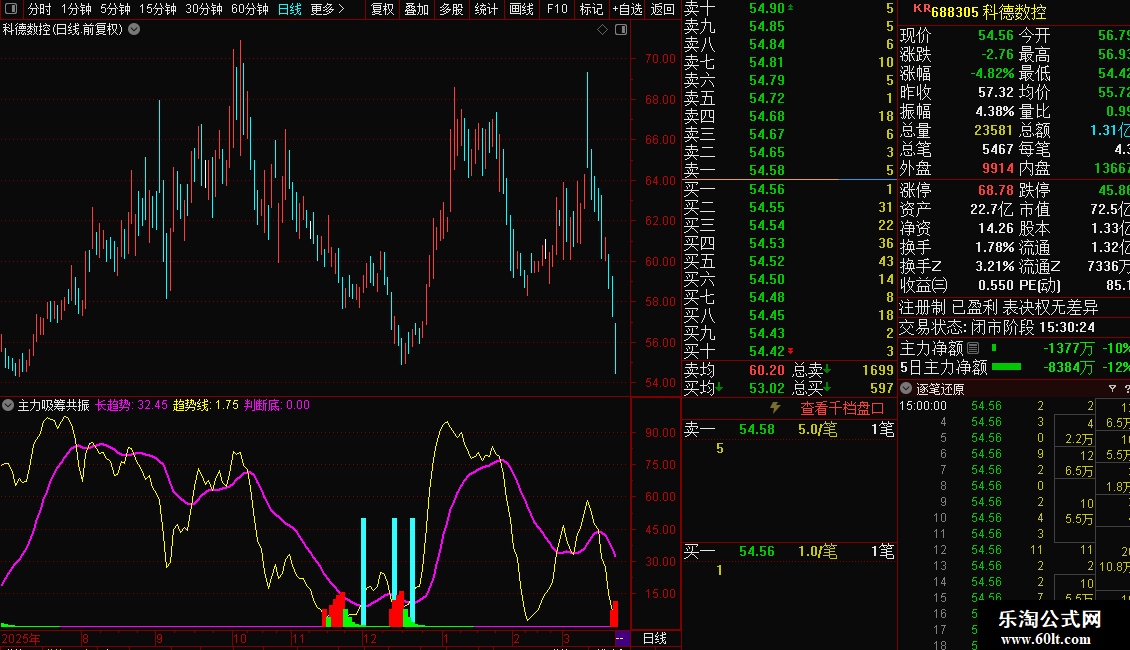The image size is (1130, 650).
Task: Click 688305 科德数控 stock title
Action: tap(988, 12)
